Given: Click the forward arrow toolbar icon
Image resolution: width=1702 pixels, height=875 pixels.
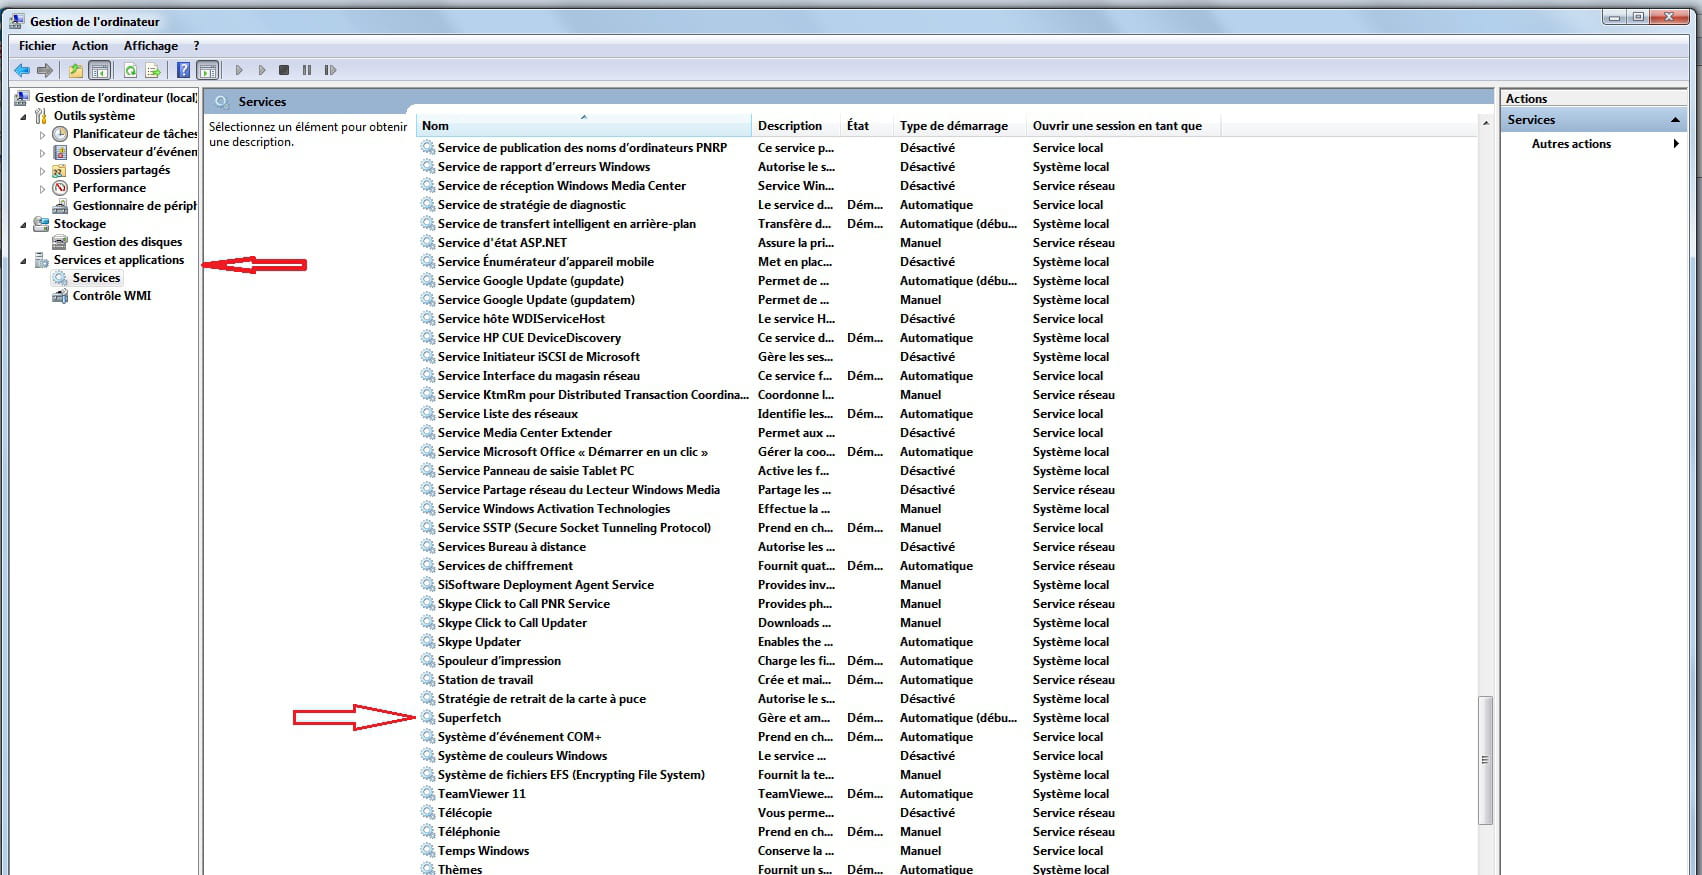Looking at the screenshot, I should [45, 70].
